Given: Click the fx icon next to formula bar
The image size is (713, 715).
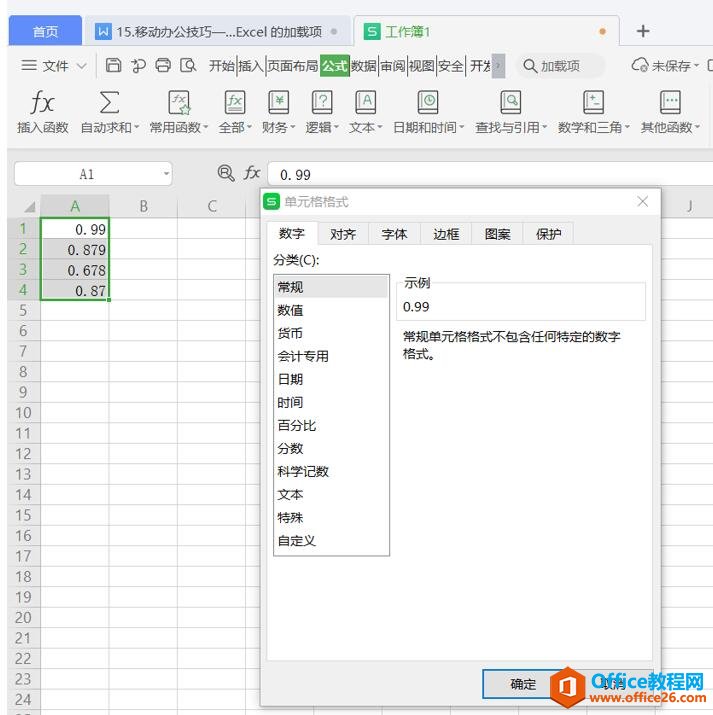Looking at the screenshot, I should (252, 173).
